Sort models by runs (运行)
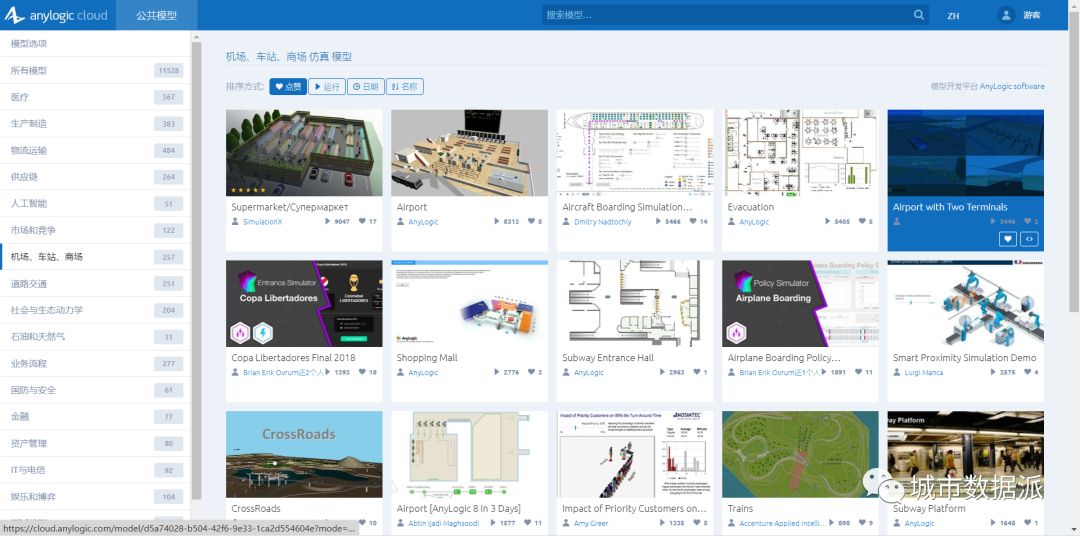 [x=327, y=87]
